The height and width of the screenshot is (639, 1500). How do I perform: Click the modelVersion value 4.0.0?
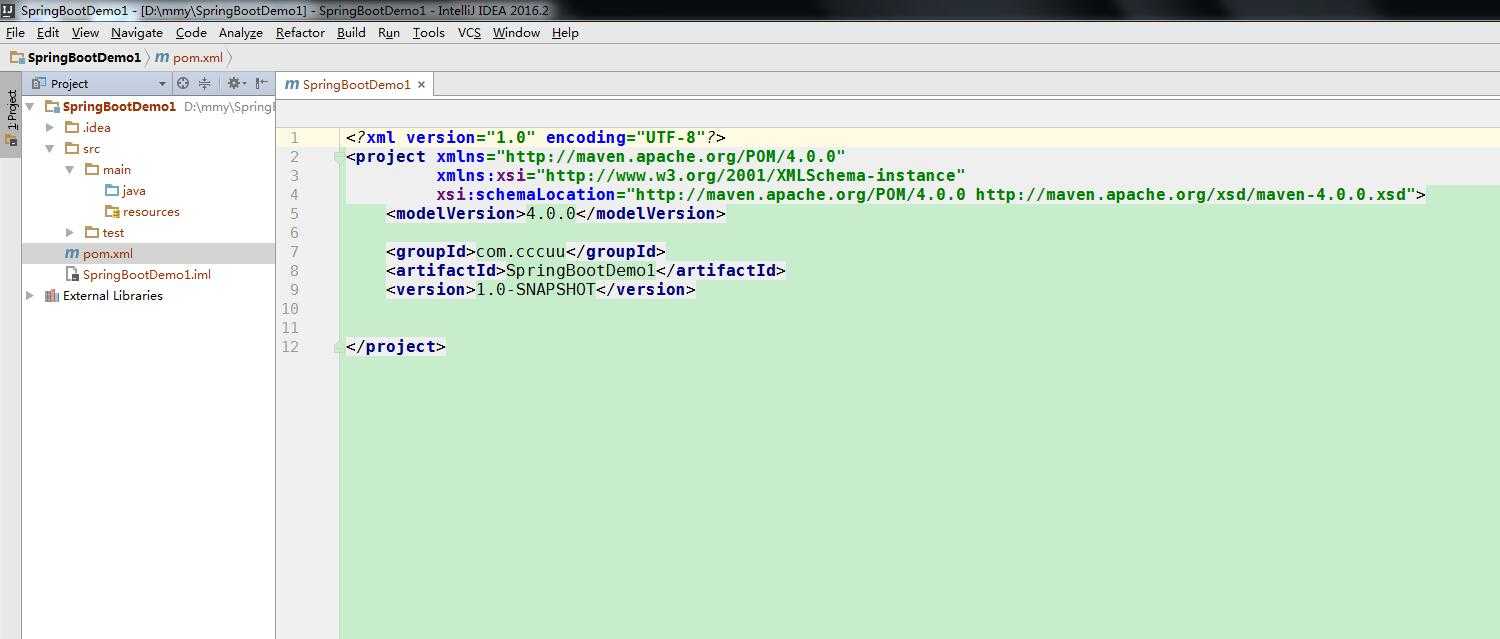(x=551, y=213)
